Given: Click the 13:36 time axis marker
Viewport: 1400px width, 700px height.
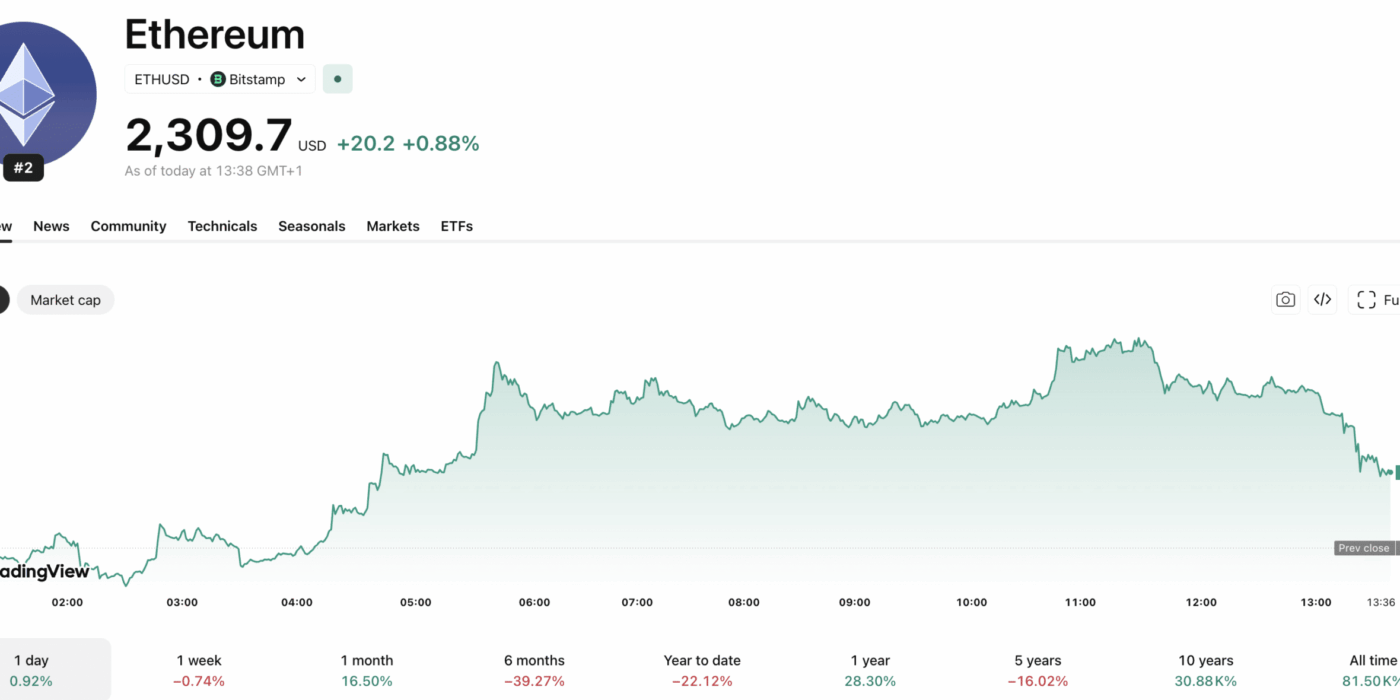Looking at the screenshot, I should (x=1381, y=602).
